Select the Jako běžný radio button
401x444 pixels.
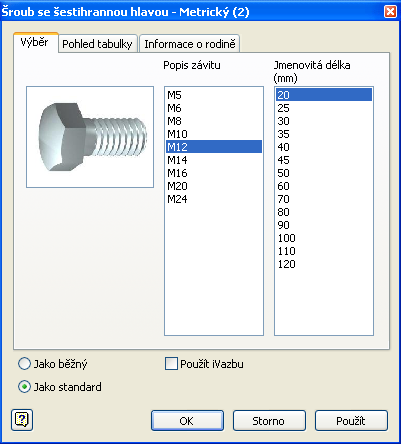point(24,364)
